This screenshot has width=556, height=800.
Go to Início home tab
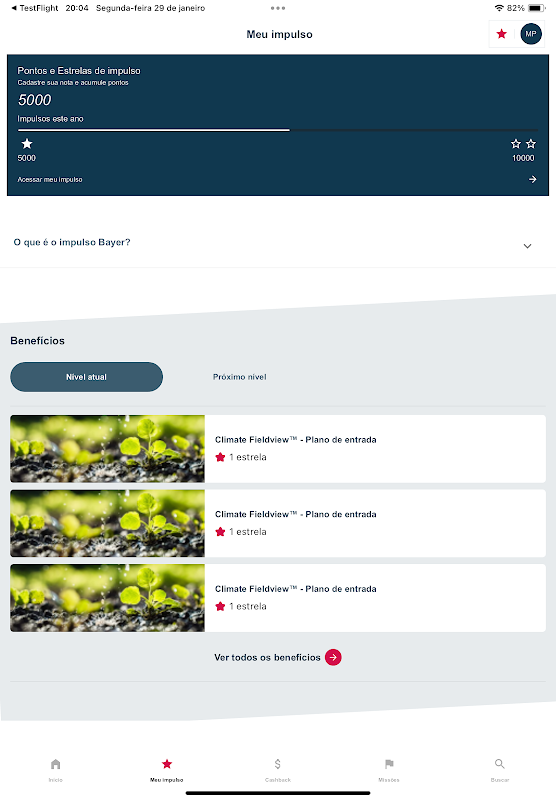click(56, 769)
